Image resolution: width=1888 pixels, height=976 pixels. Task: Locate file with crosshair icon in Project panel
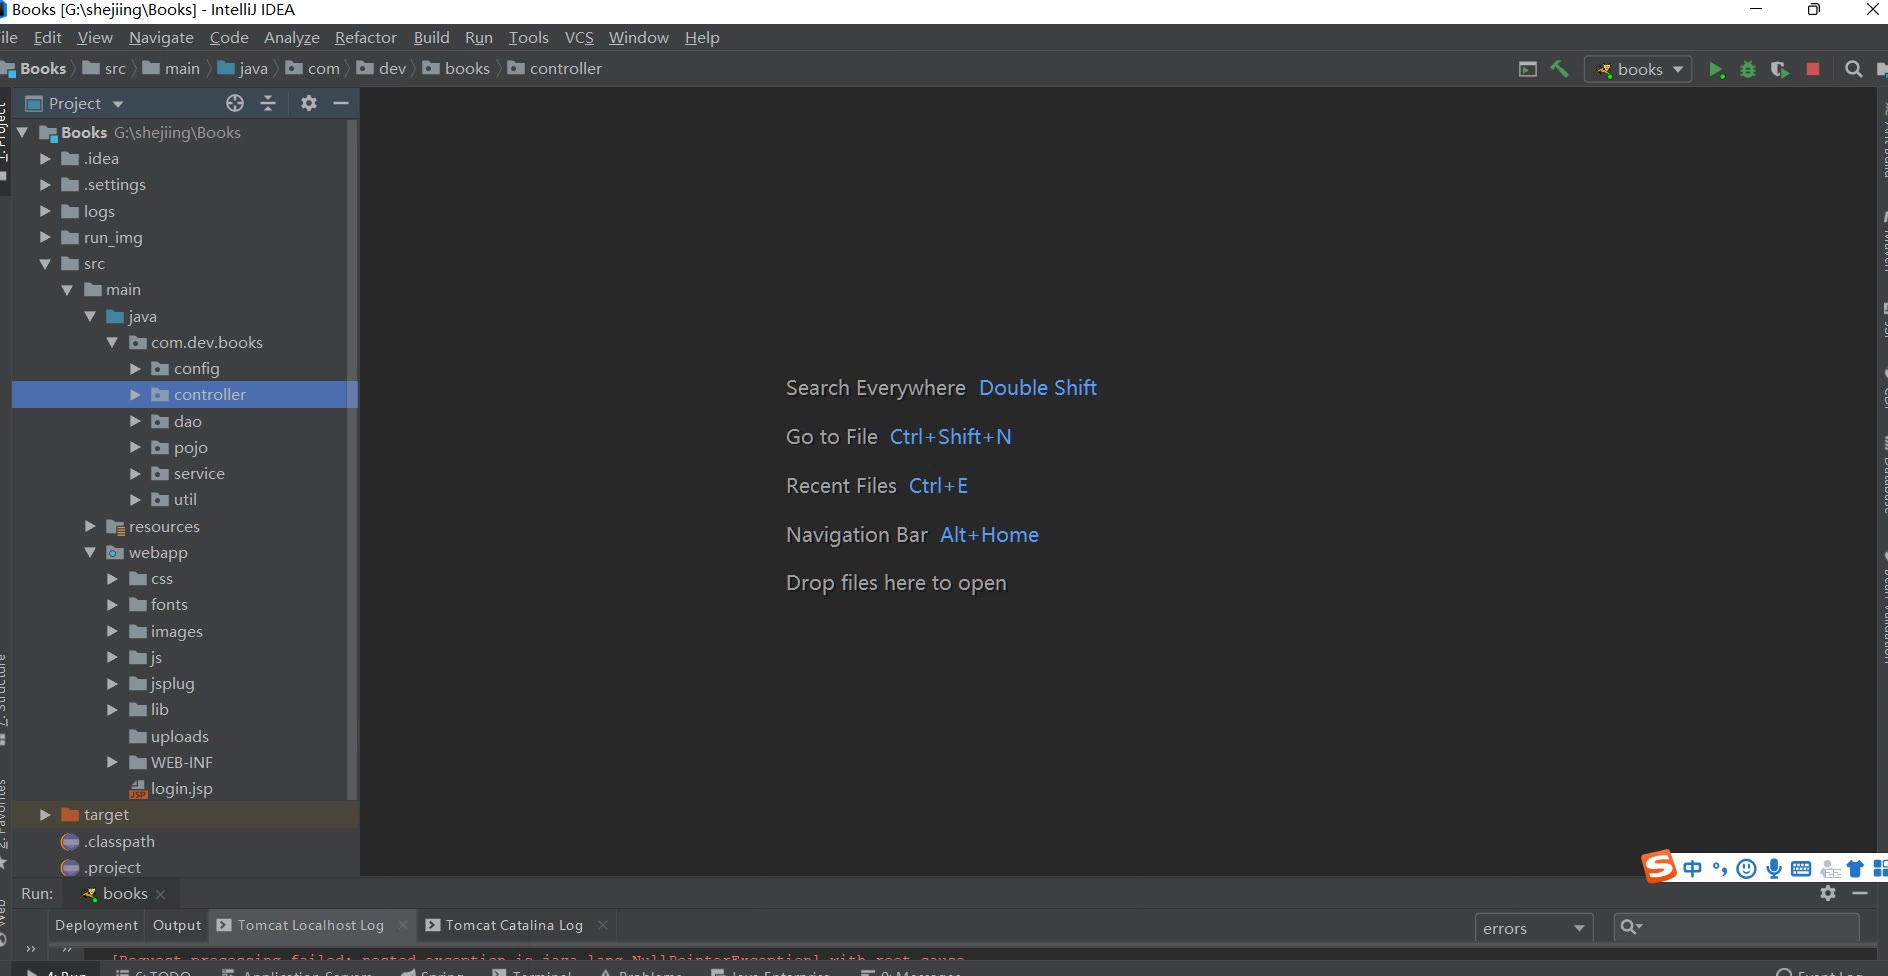coord(235,103)
